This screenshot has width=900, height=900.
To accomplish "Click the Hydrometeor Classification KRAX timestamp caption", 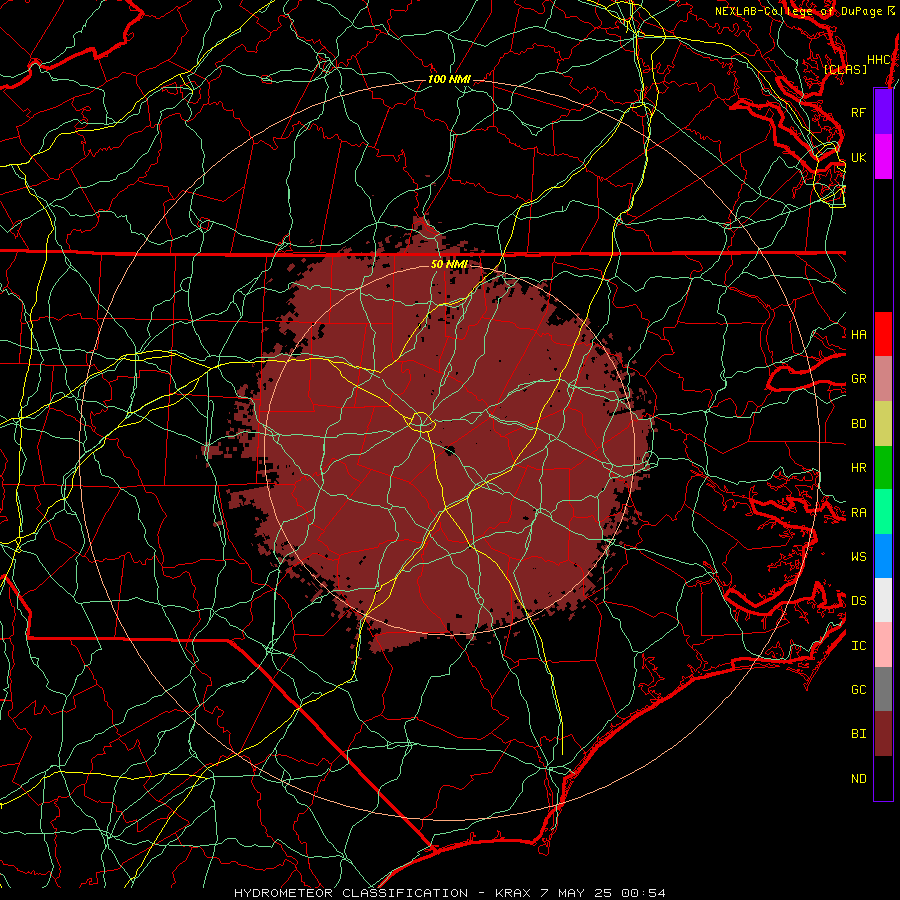I will click(x=449, y=893).
